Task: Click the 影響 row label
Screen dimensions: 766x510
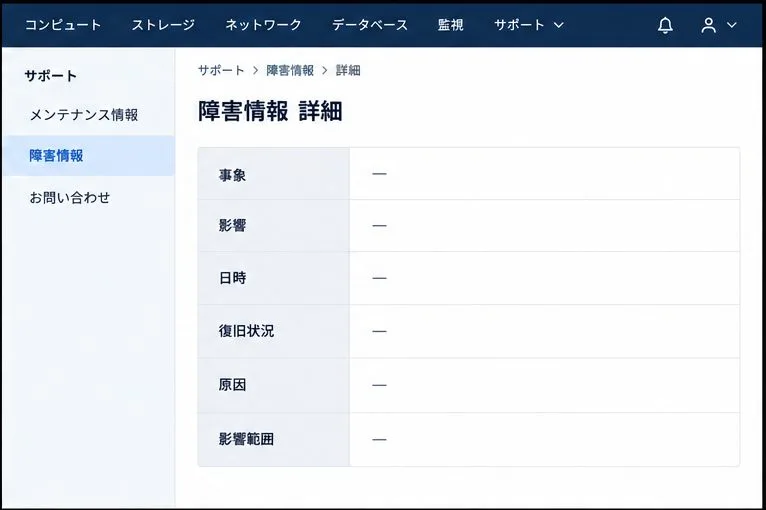Action: pos(232,226)
